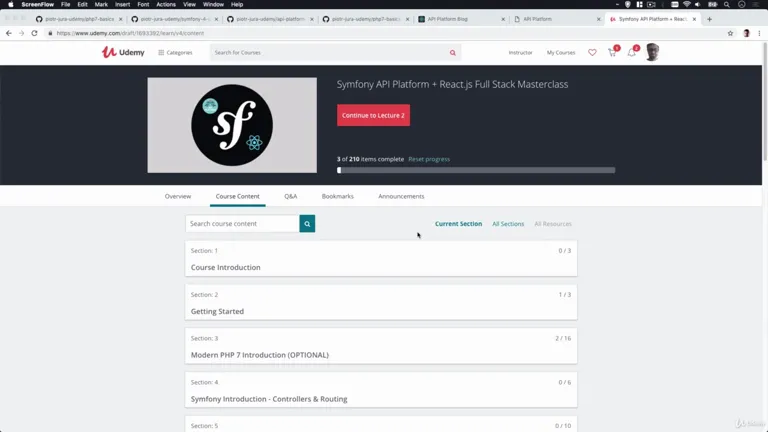Open the browser profile avatar icon
The width and height of the screenshot is (768, 432).
pyautogui.click(x=746, y=33)
